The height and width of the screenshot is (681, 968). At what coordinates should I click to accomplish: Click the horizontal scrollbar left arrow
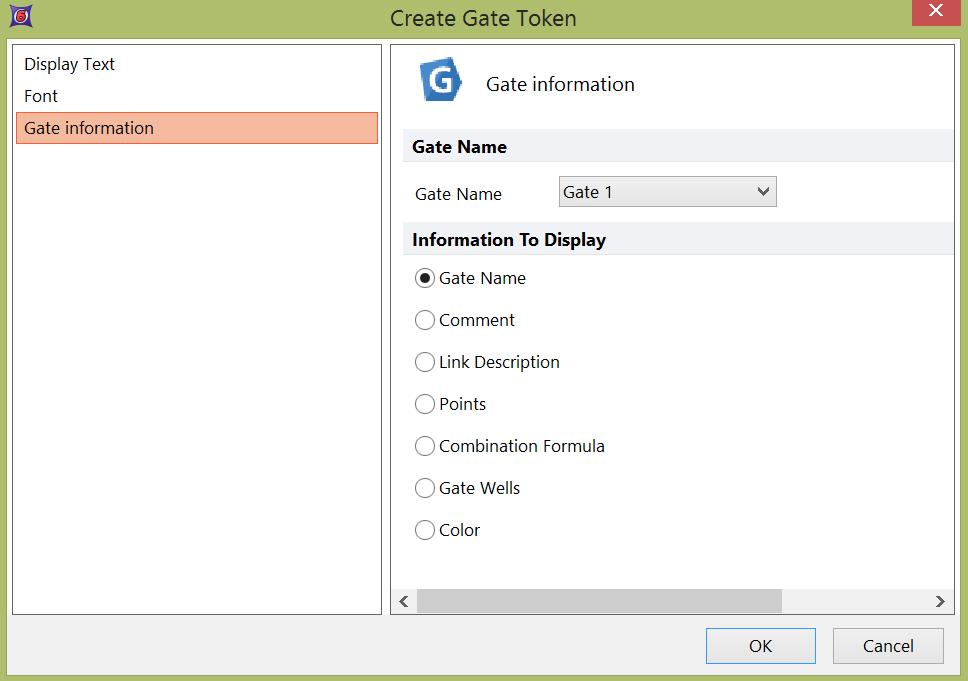[404, 601]
